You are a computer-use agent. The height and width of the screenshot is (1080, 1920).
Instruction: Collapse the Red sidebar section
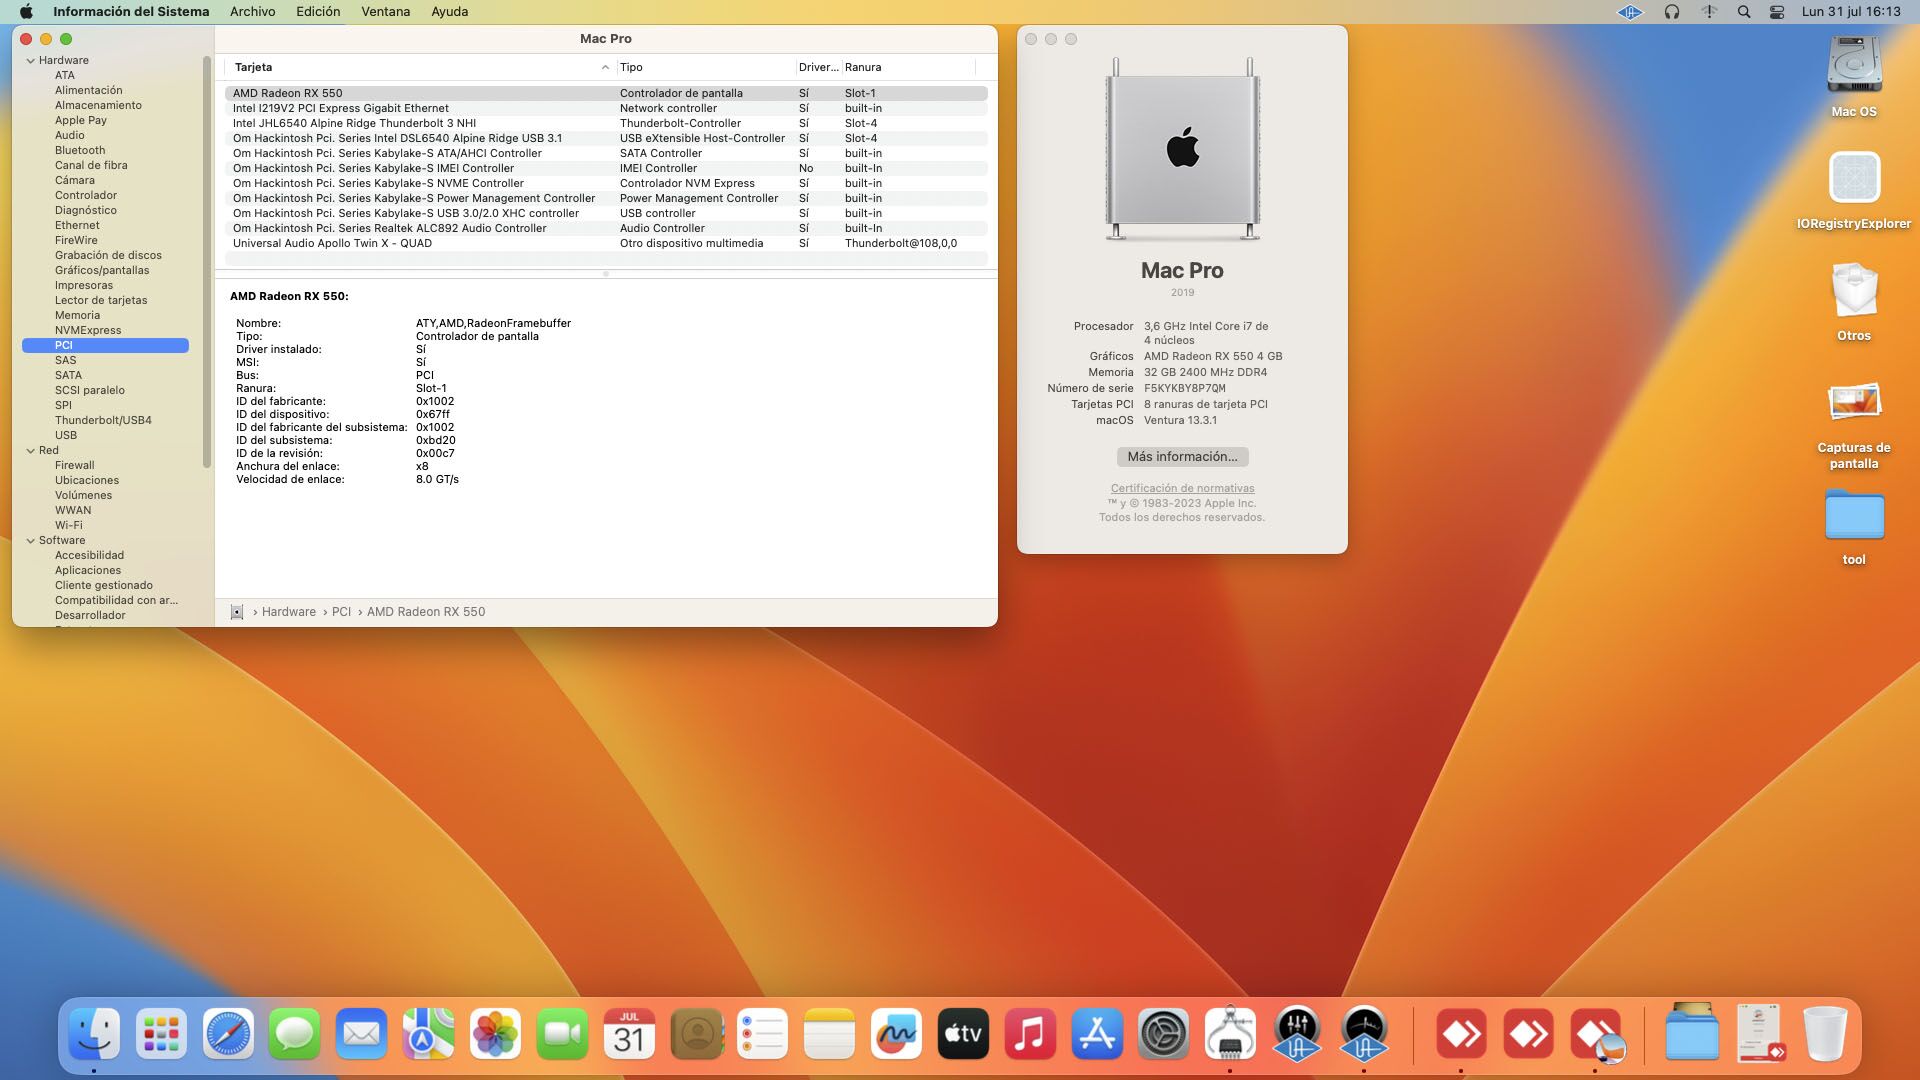pyautogui.click(x=30, y=451)
